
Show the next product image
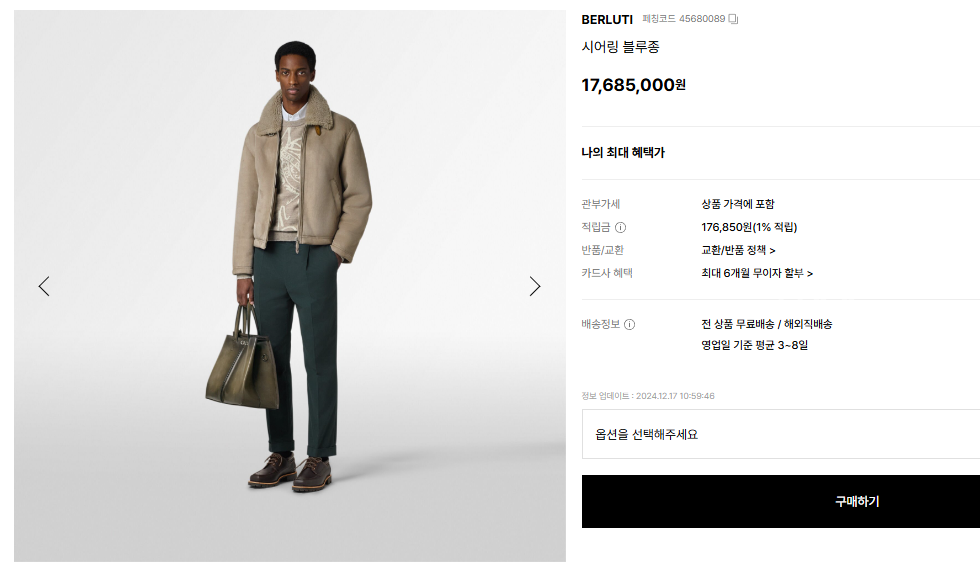[x=534, y=286]
